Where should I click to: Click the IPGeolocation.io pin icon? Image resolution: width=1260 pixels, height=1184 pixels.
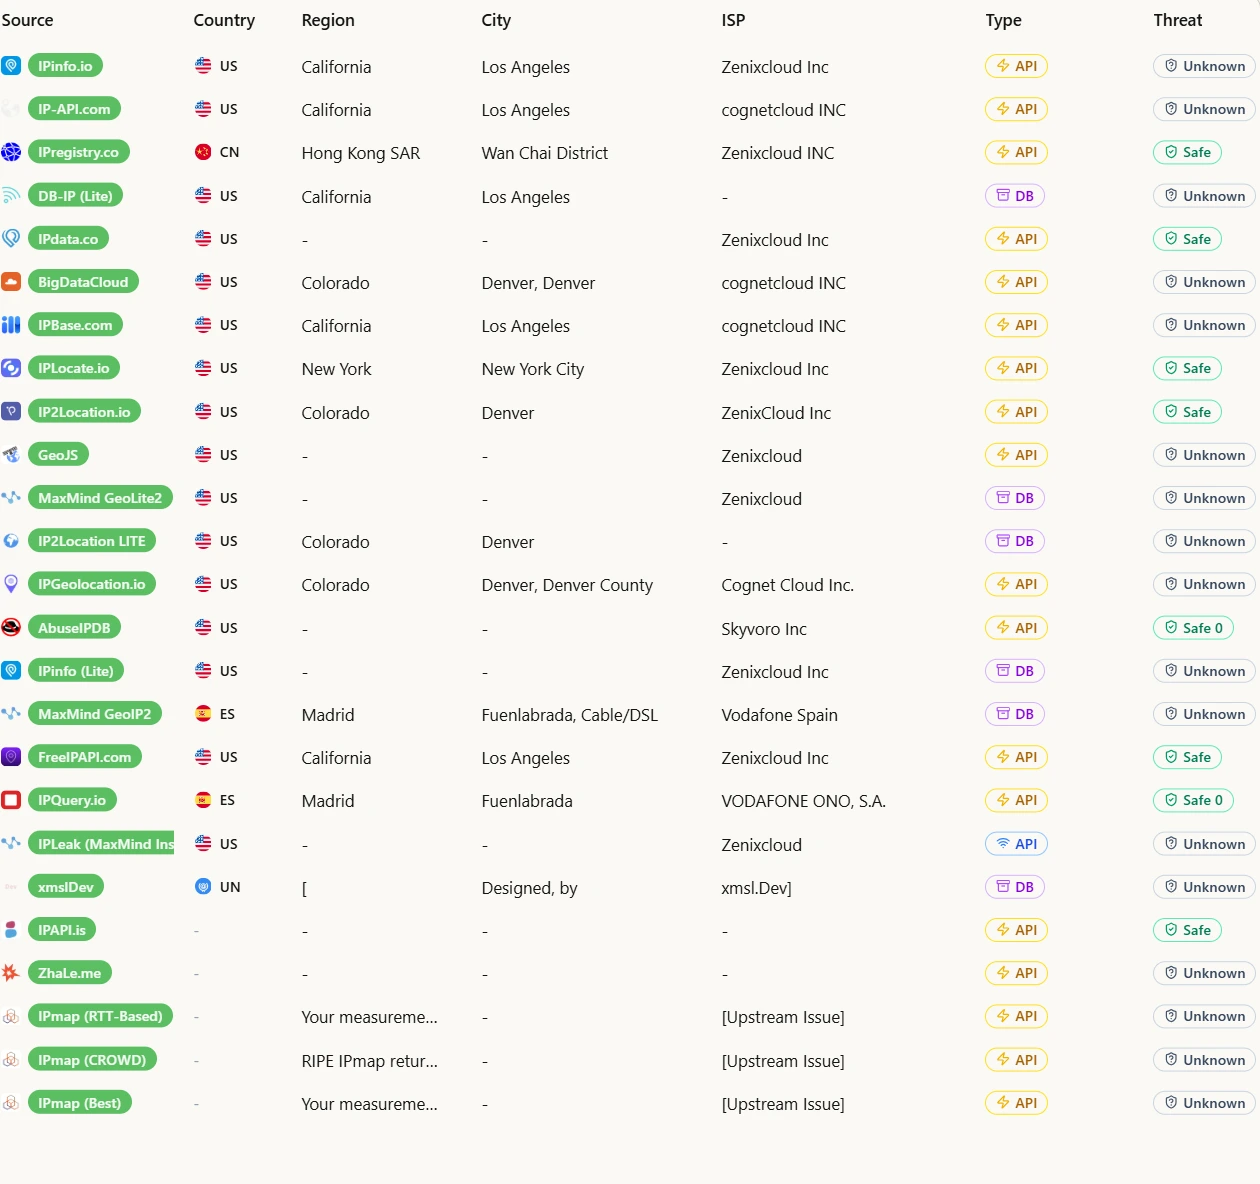(x=11, y=584)
